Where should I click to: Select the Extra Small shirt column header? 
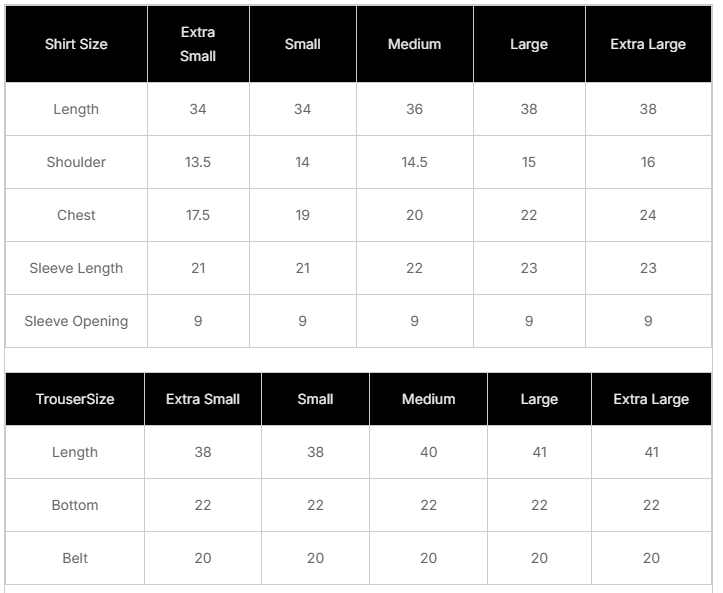pyautogui.click(x=198, y=44)
